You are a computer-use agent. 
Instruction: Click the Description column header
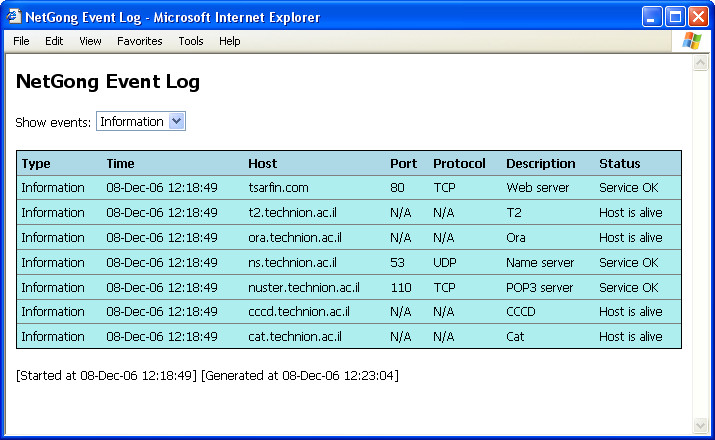click(541, 164)
